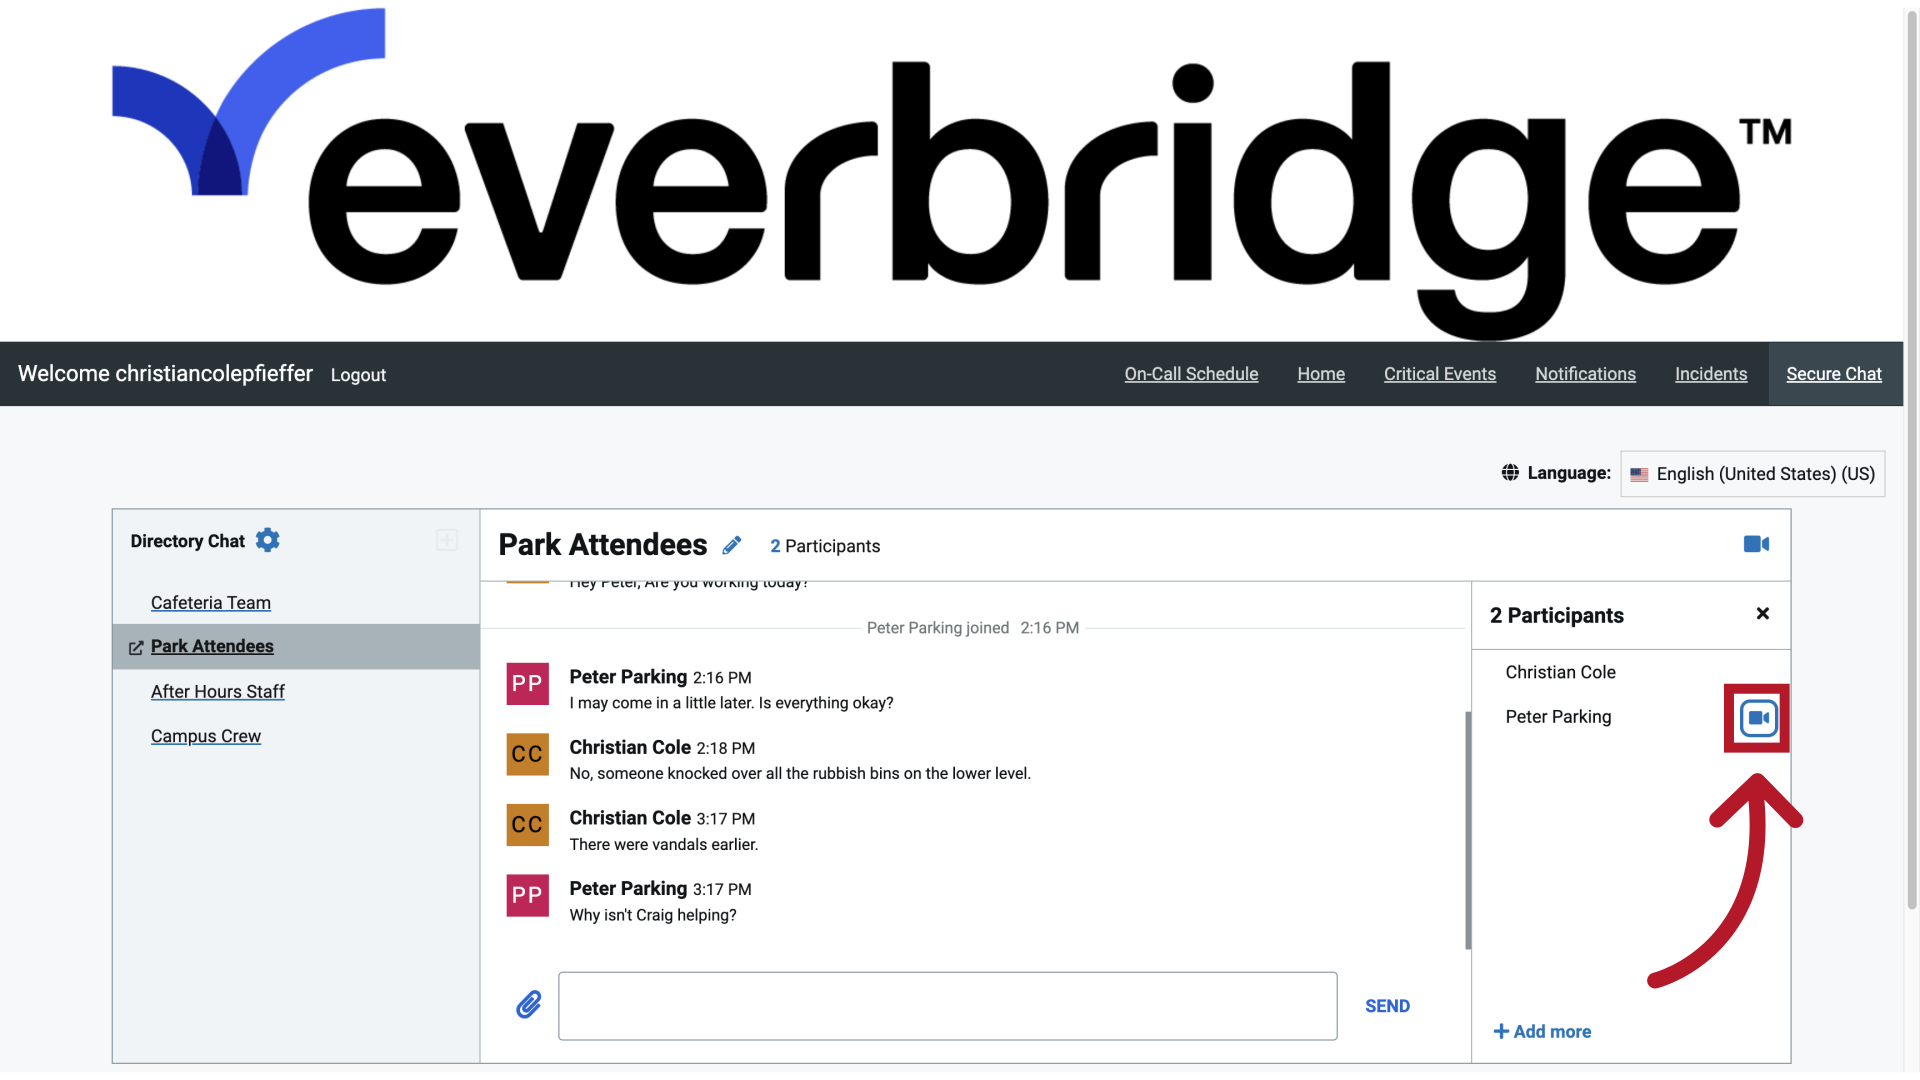Click the Add more participants button
Screen dimensions: 1920x1080
pos(1542,1031)
